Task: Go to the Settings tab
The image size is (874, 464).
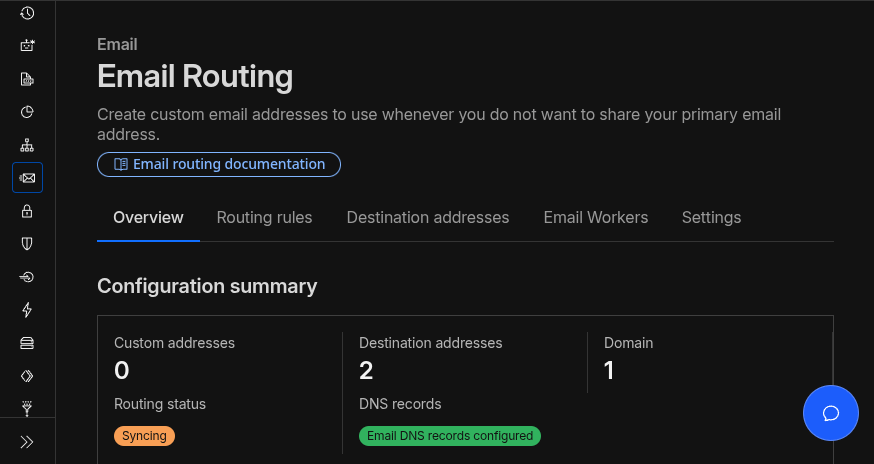Action: 711,217
